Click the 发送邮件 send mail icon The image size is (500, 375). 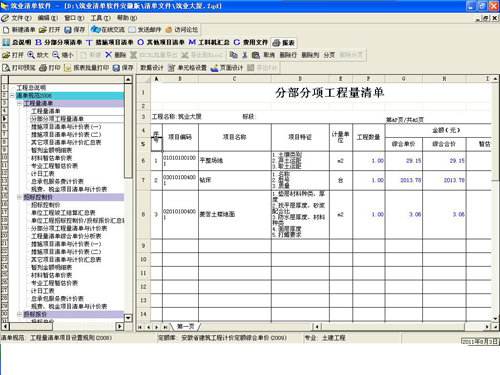tap(132, 30)
